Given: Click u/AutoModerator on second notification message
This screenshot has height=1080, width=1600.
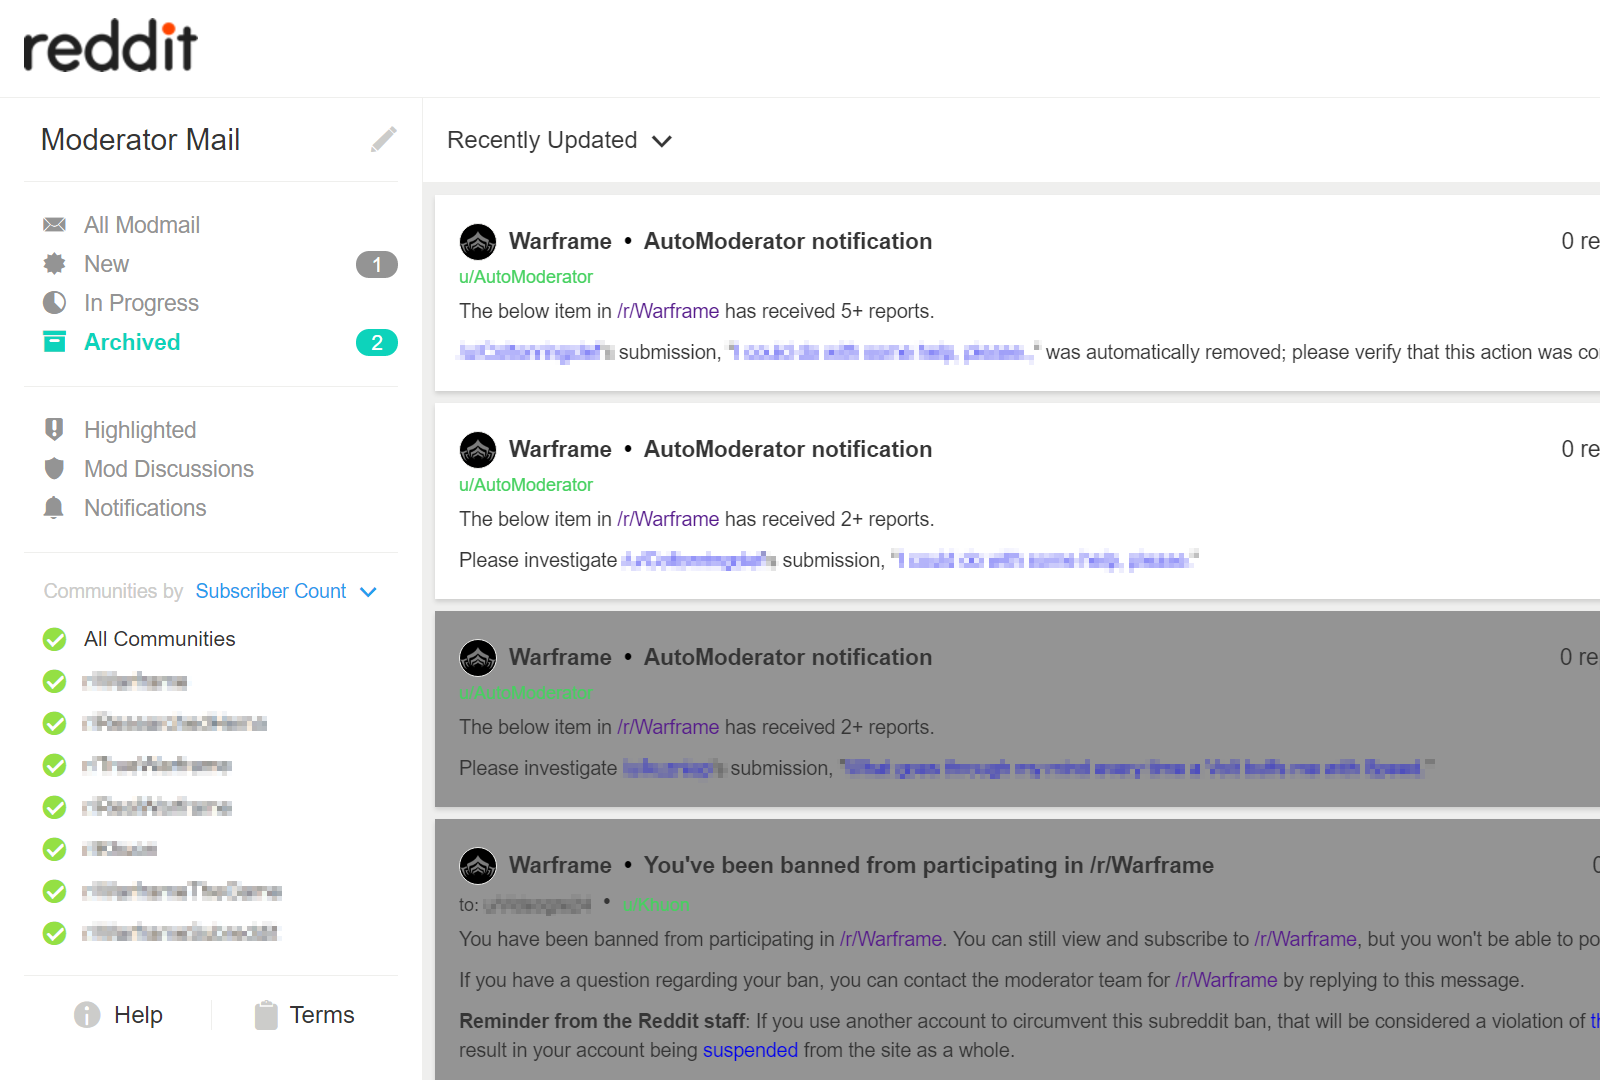Looking at the screenshot, I should tap(526, 485).
